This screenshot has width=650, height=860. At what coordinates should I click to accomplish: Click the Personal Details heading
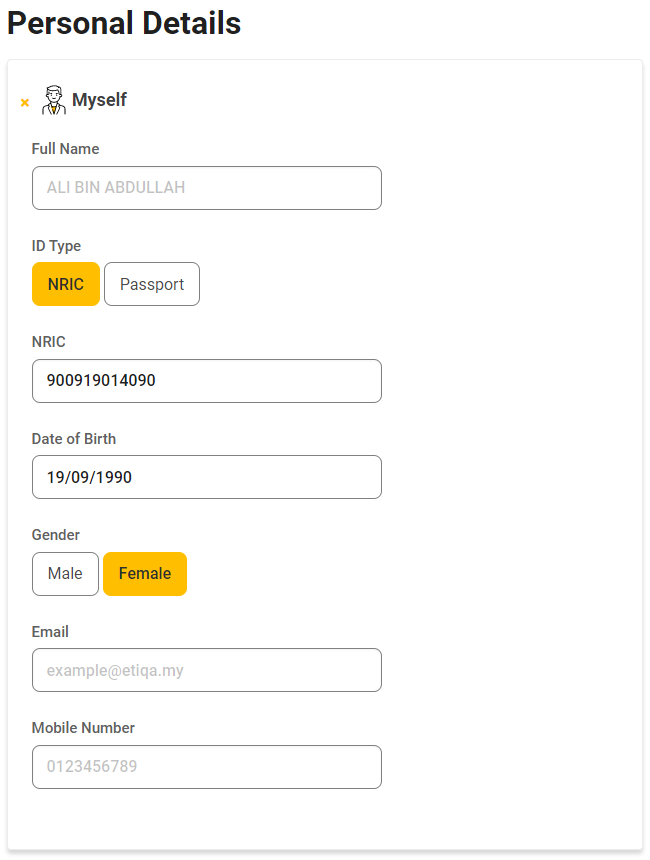tap(123, 23)
